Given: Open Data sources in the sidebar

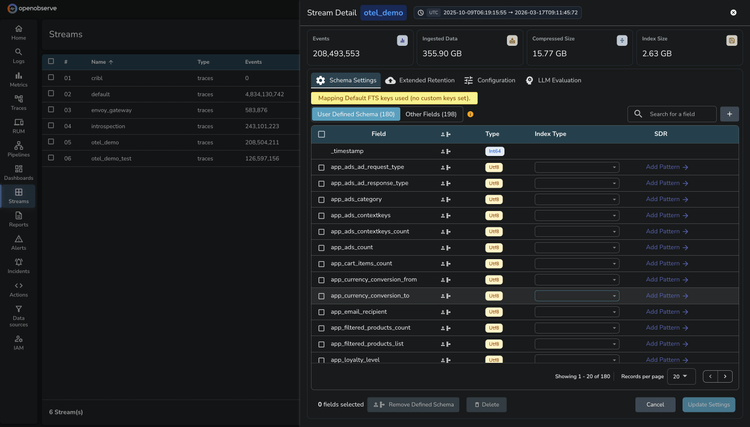Looking at the screenshot, I should pos(18,316).
